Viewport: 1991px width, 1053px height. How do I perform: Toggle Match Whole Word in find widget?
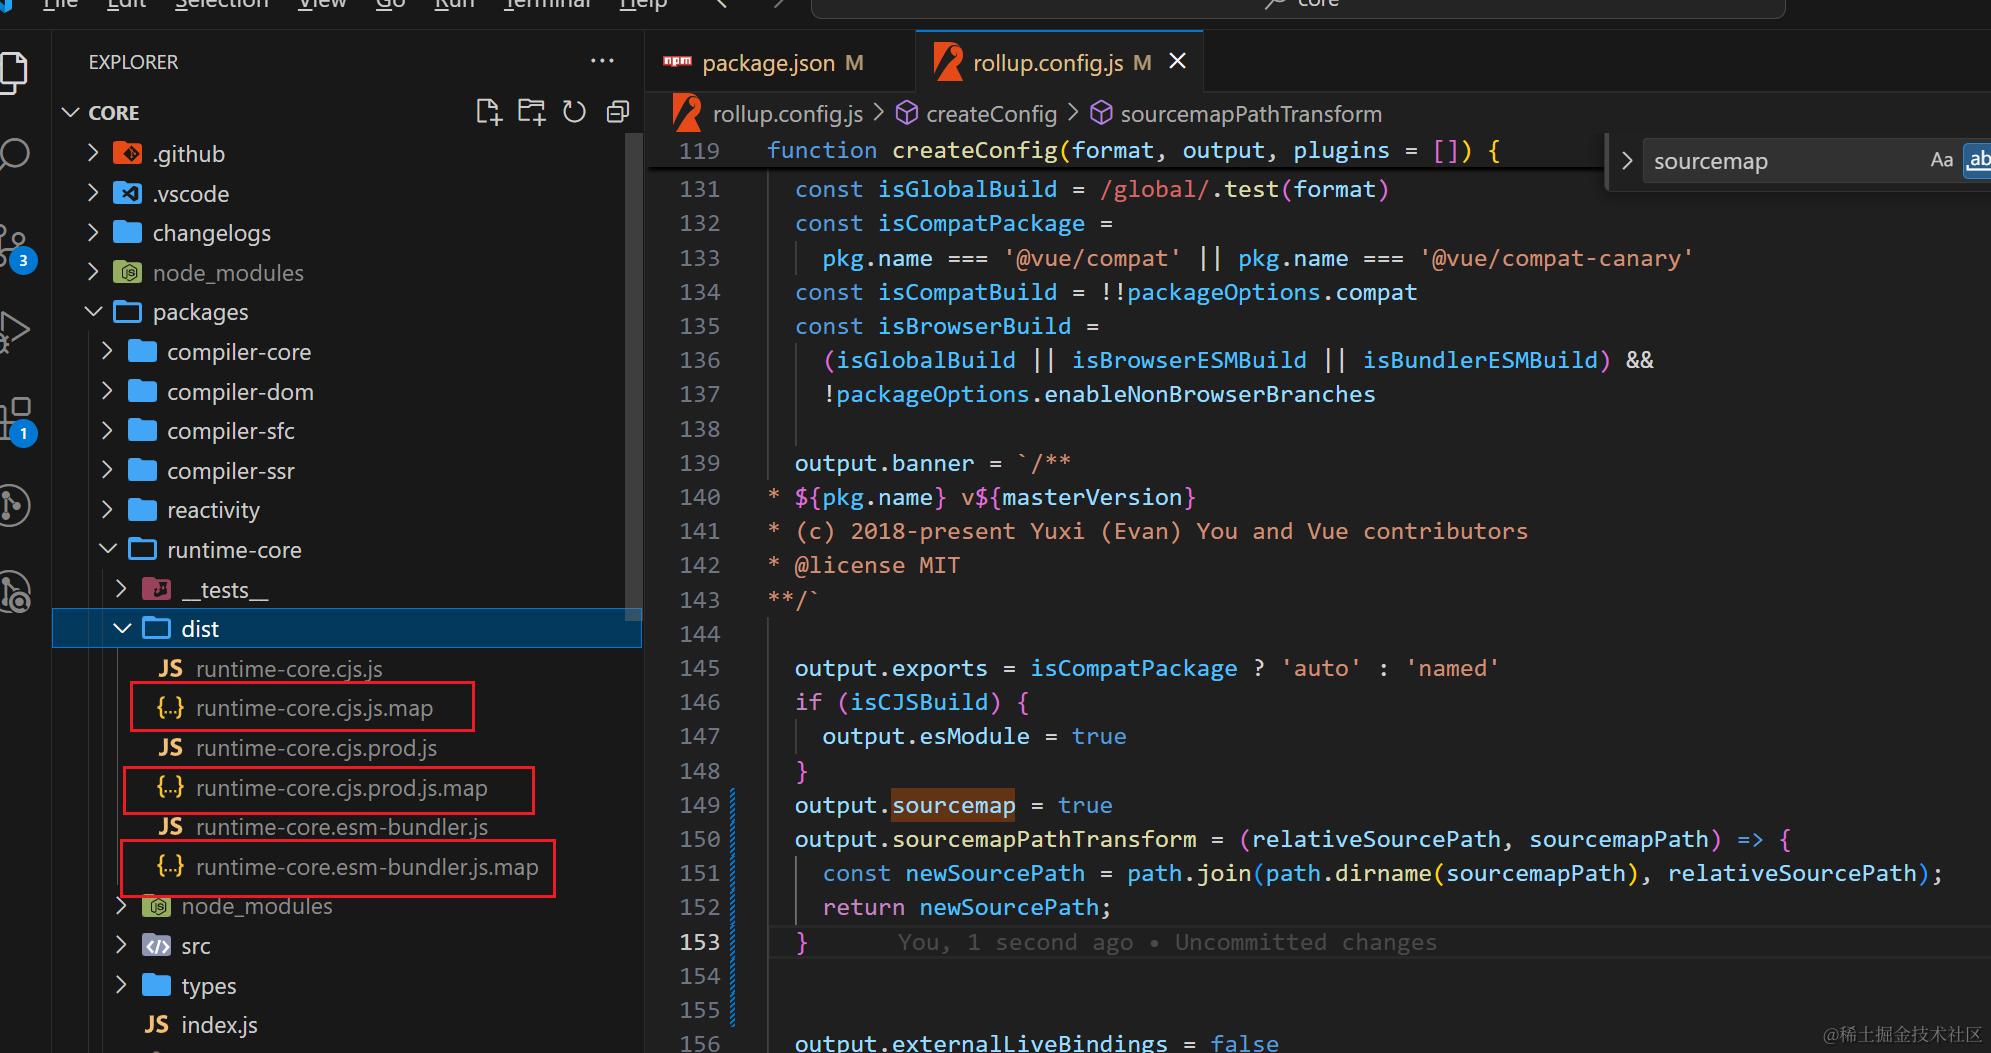1977,160
